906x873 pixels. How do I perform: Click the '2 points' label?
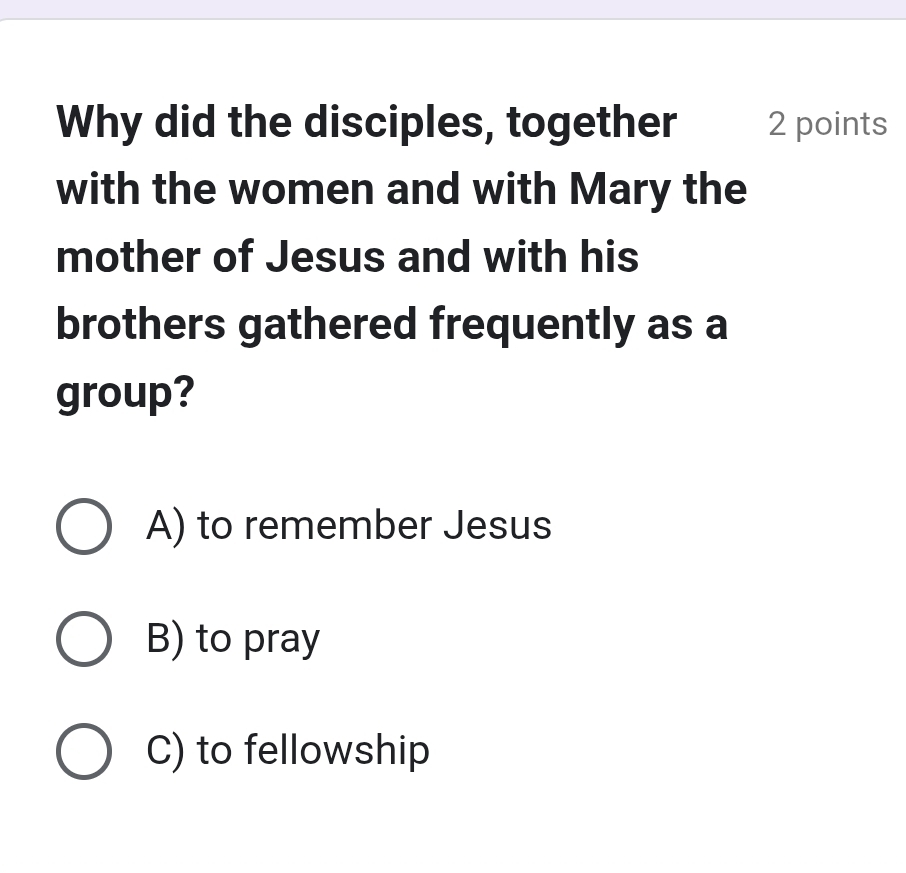click(827, 124)
